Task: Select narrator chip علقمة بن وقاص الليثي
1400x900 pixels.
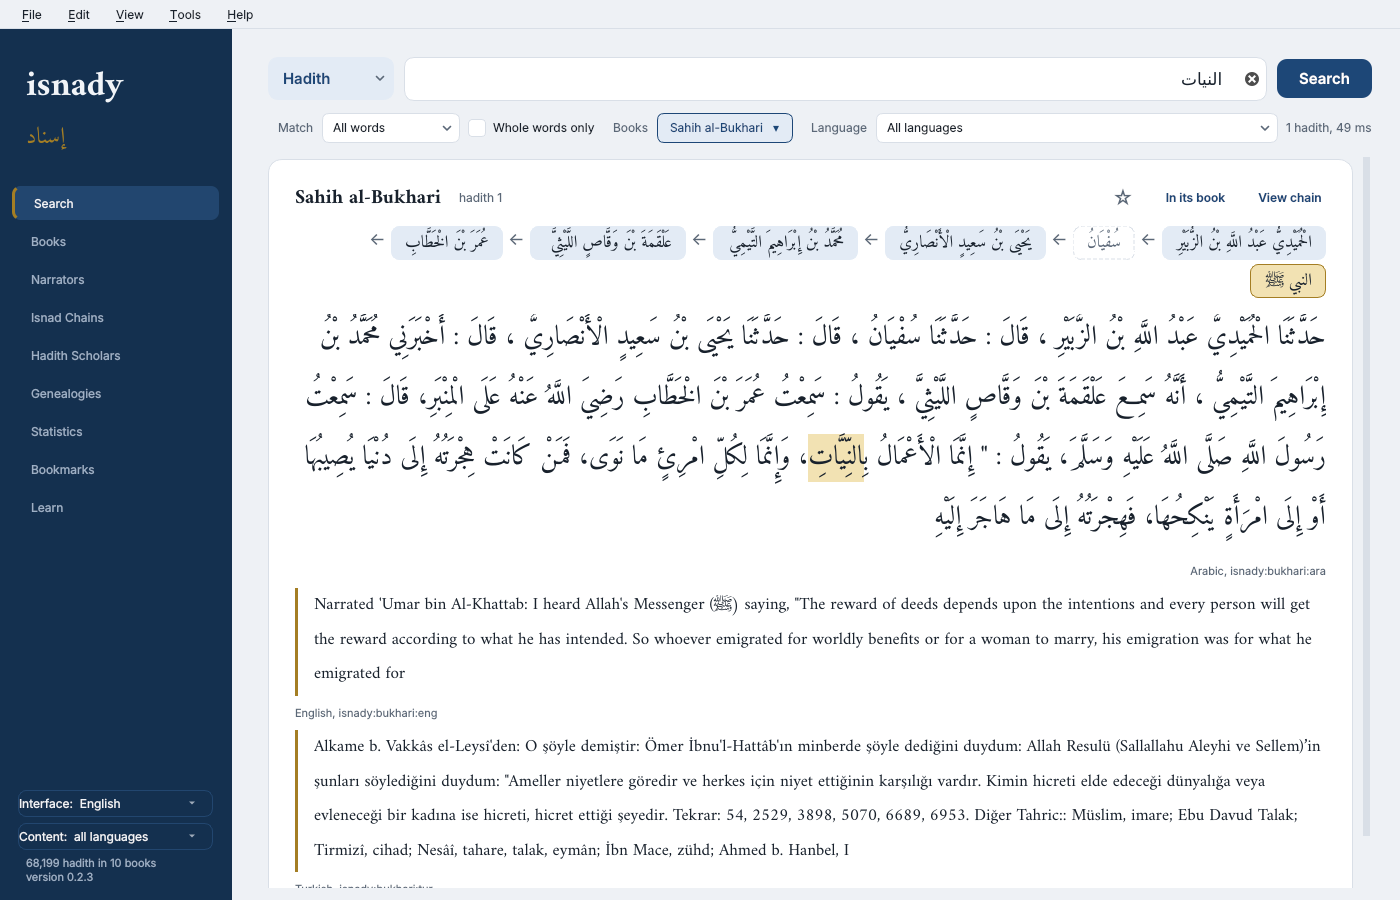Action: [609, 242]
